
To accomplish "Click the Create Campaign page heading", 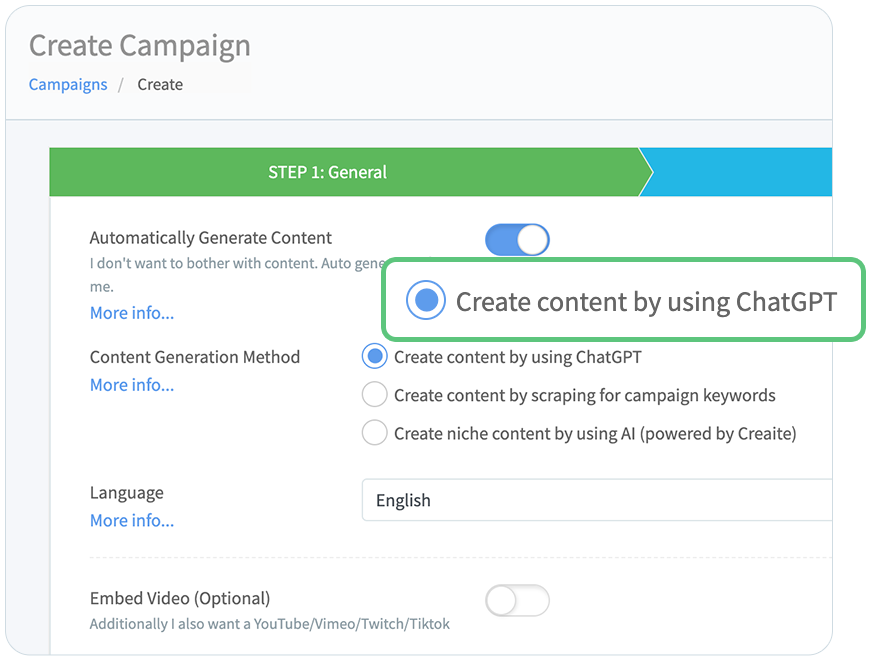I will (x=140, y=45).
